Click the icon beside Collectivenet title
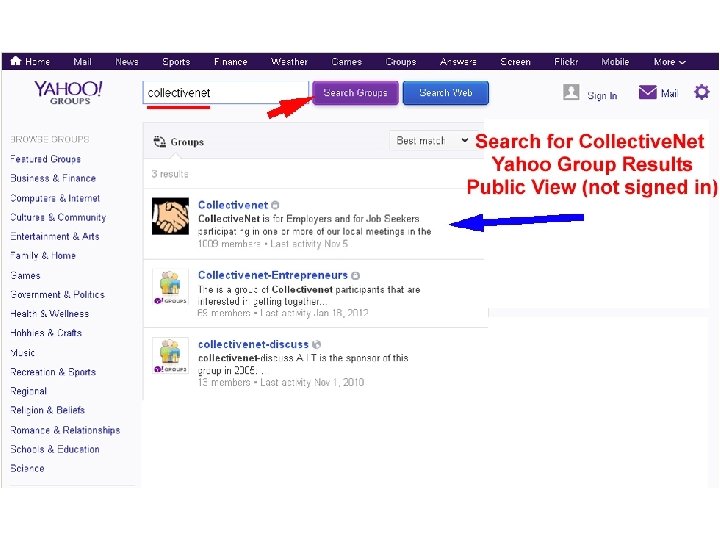 [275, 205]
